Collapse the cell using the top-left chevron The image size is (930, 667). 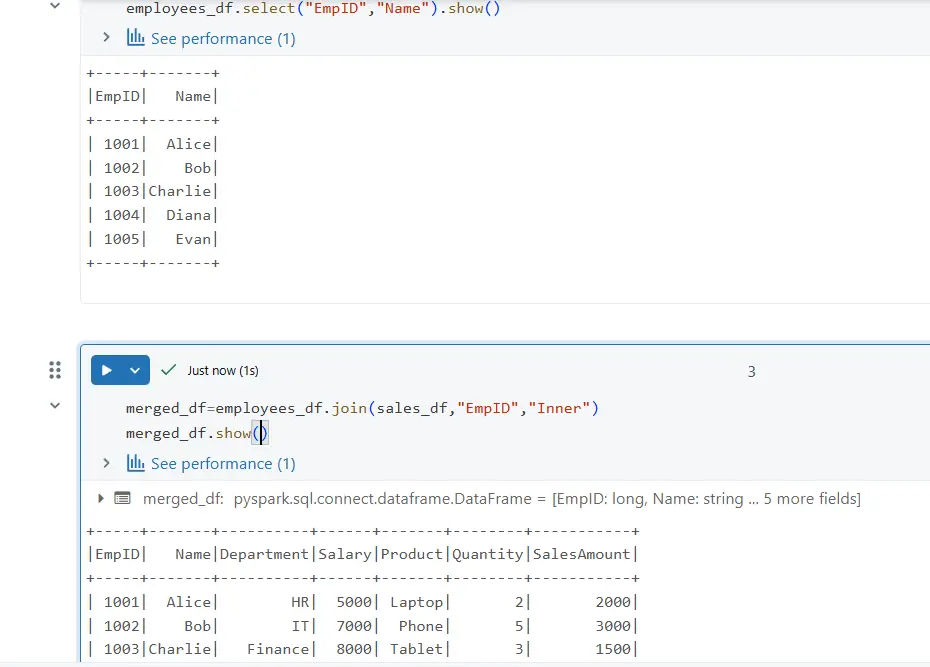tap(55, 5)
